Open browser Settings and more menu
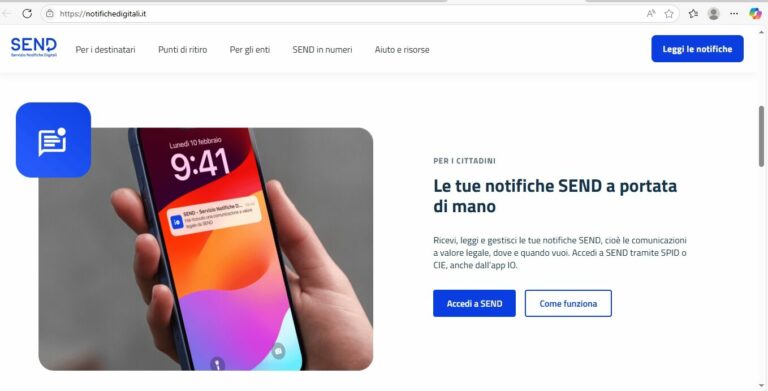The height and width of the screenshot is (391, 768). (734, 14)
